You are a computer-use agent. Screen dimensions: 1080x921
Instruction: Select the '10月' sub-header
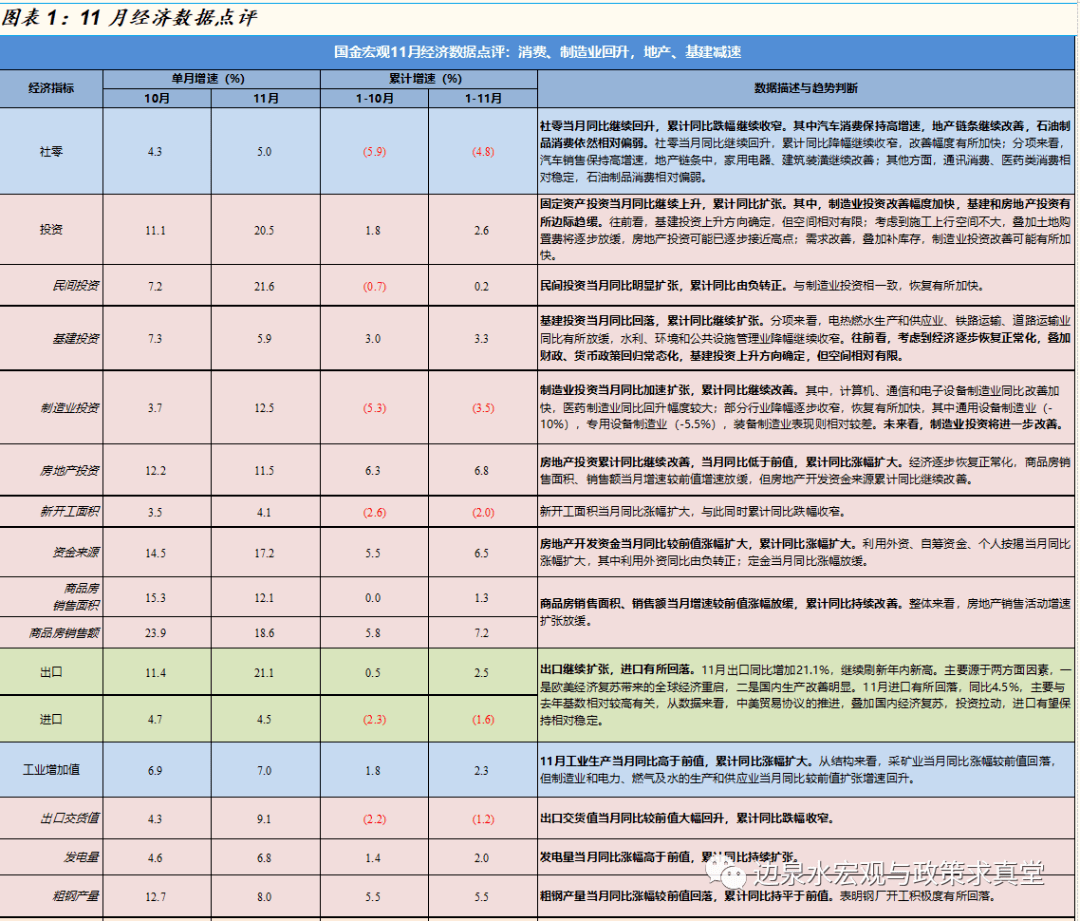point(156,99)
